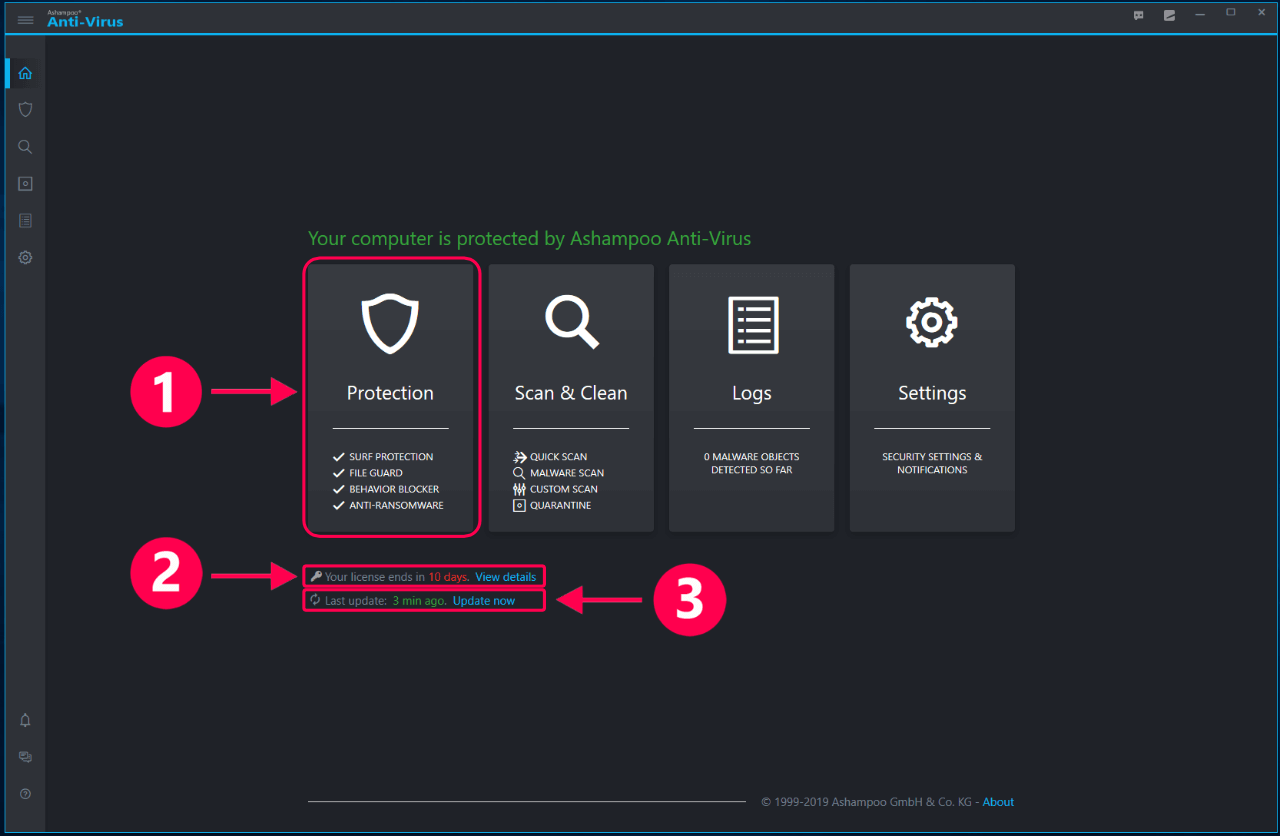Click the Ashampoo Anti-Virus logo
Image resolution: width=1280 pixels, height=836 pixels.
tap(85, 19)
